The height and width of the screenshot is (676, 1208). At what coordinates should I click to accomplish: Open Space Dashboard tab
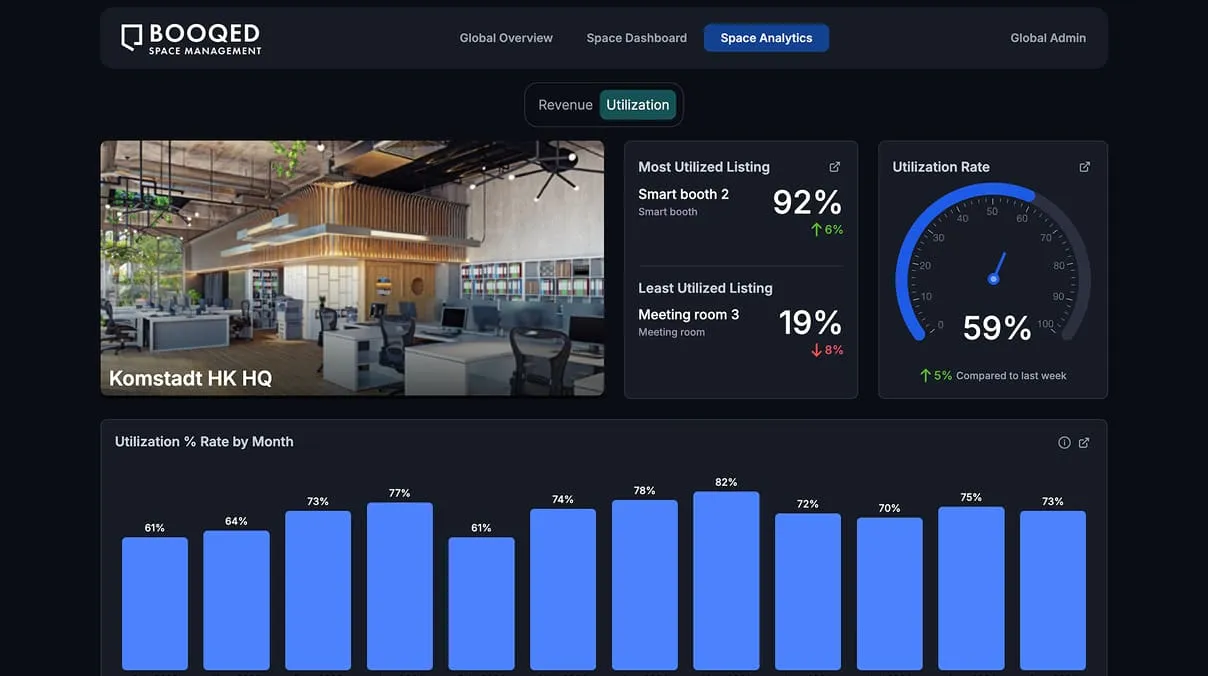637,38
